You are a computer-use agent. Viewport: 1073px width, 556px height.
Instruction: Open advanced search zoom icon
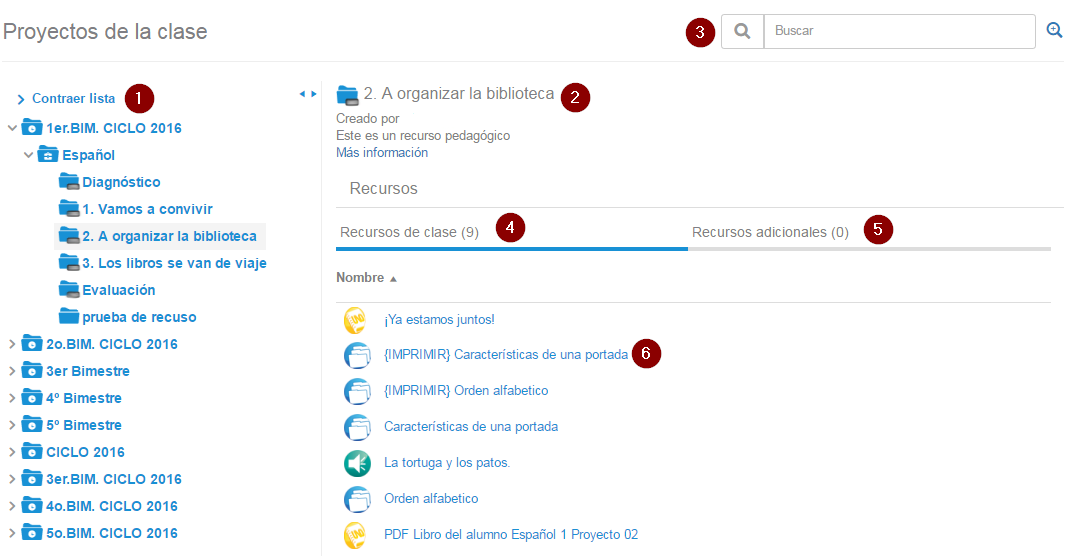pyautogui.click(x=1054, y=31)
